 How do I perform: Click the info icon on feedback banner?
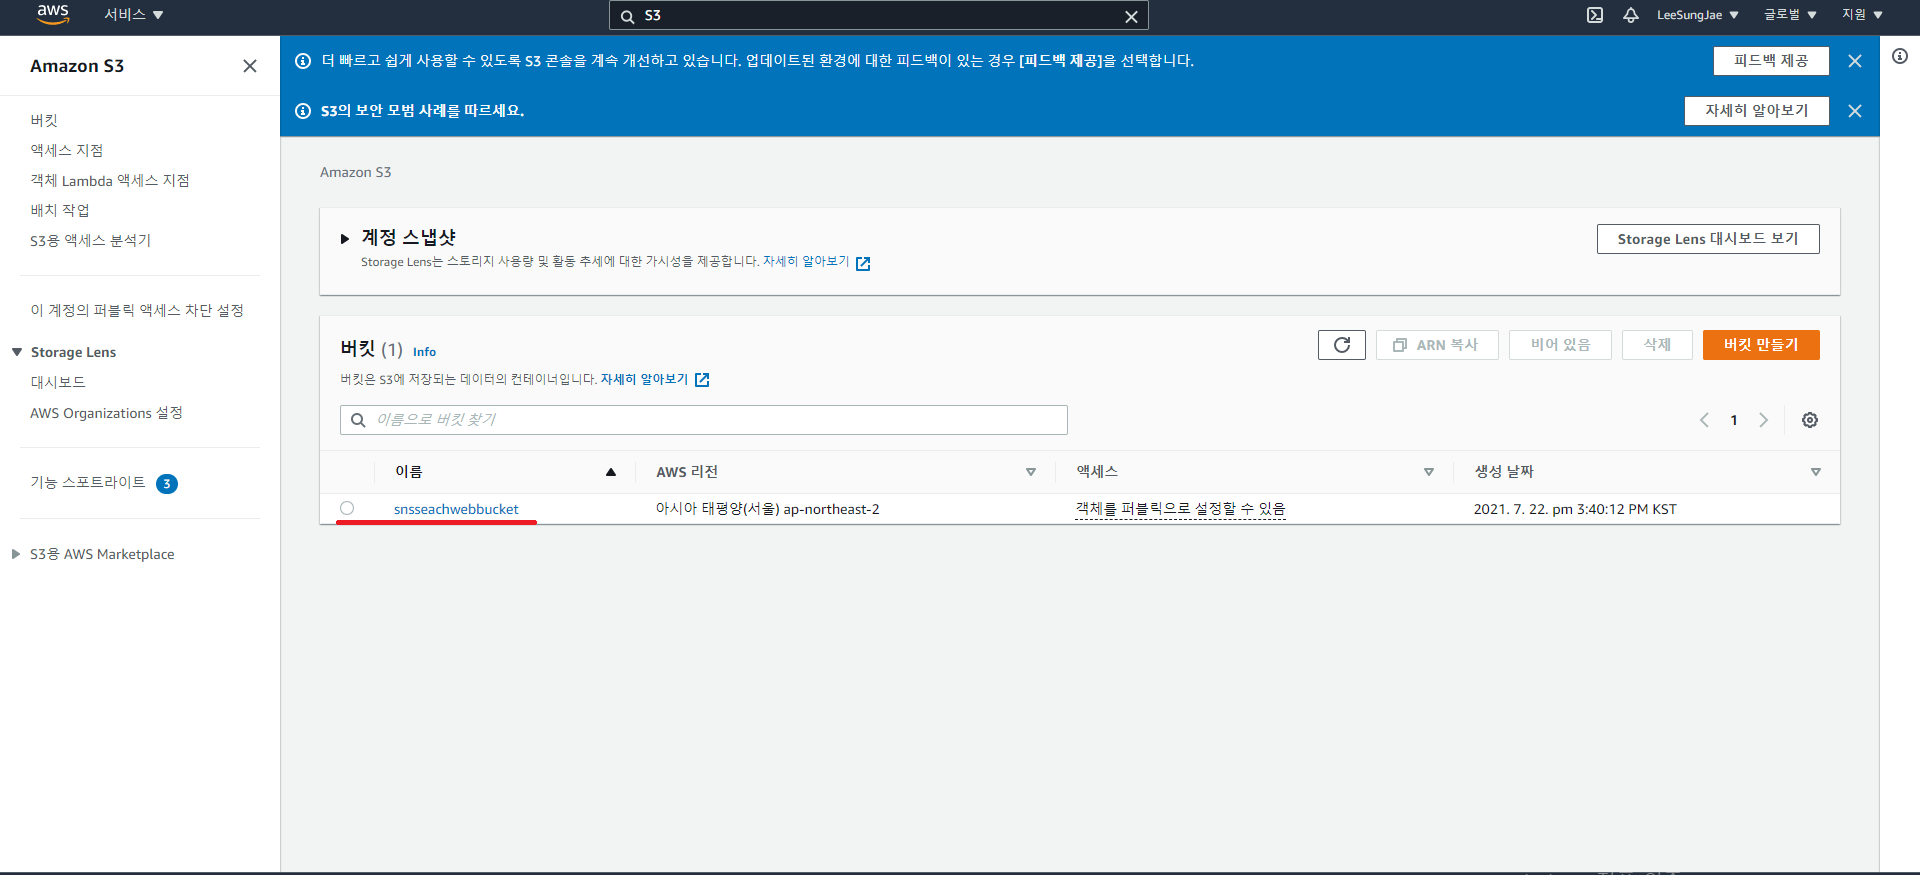tap(303, 61)
